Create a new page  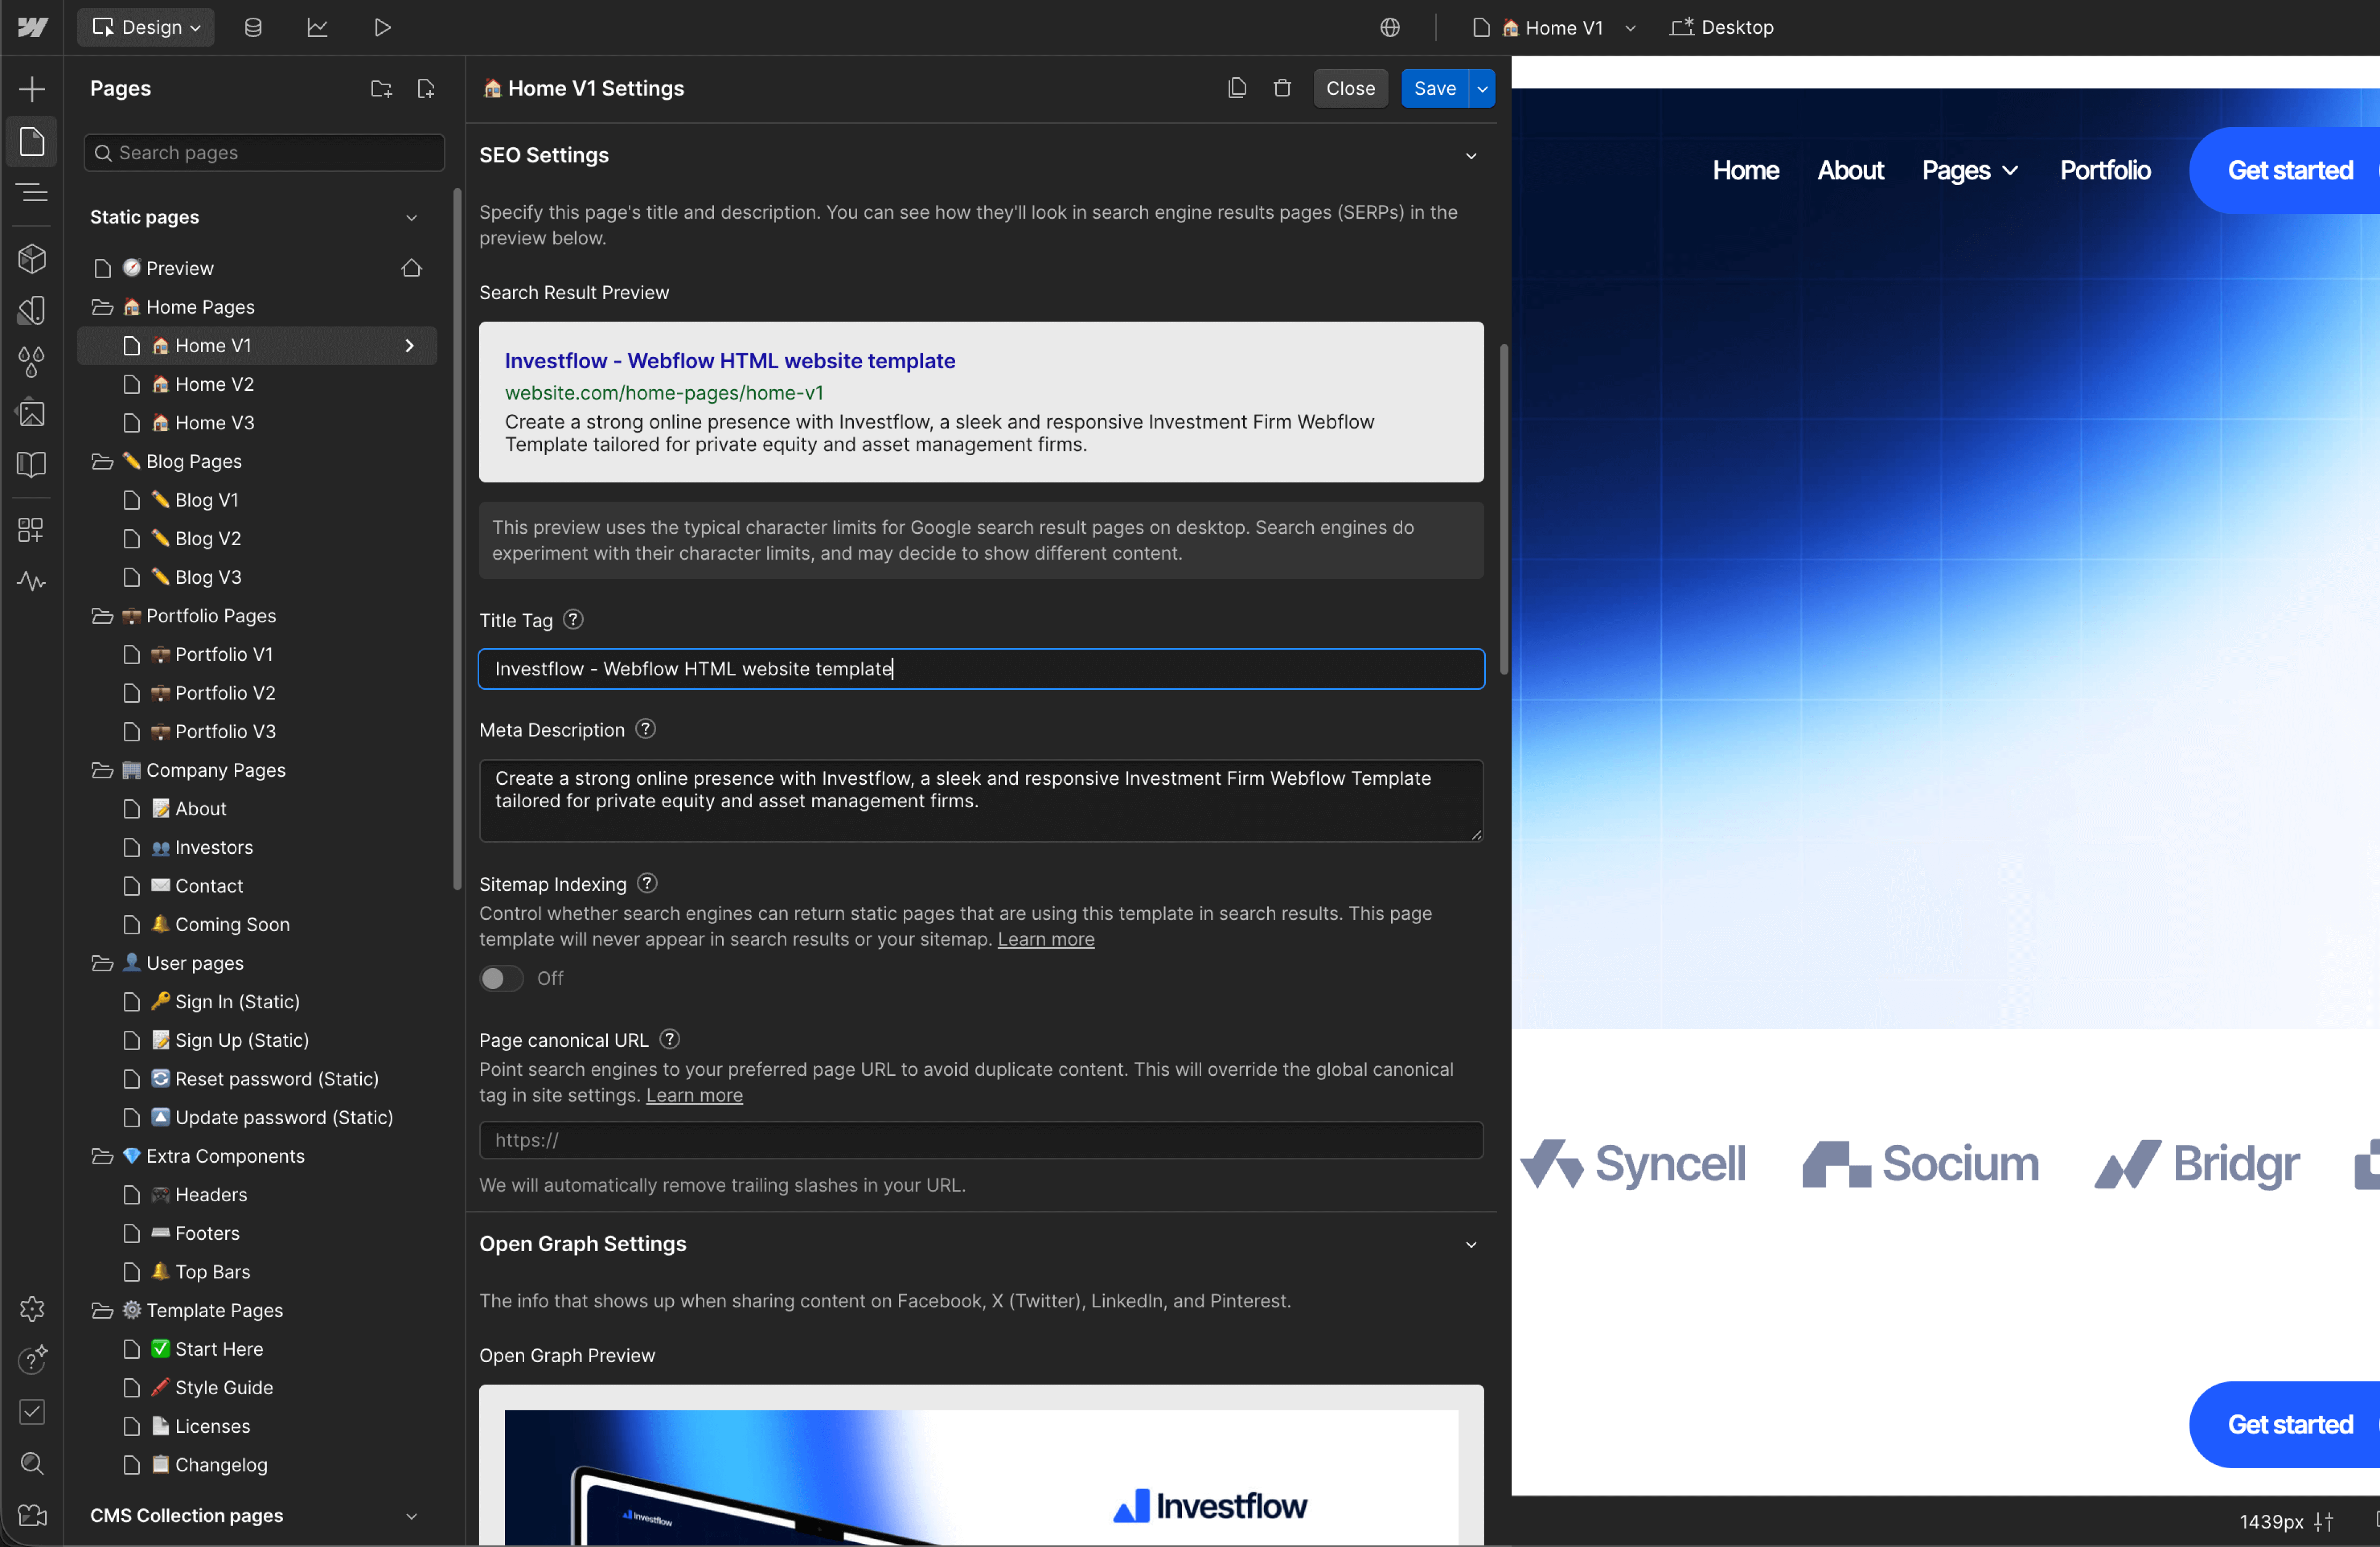(x=425, y=88)
